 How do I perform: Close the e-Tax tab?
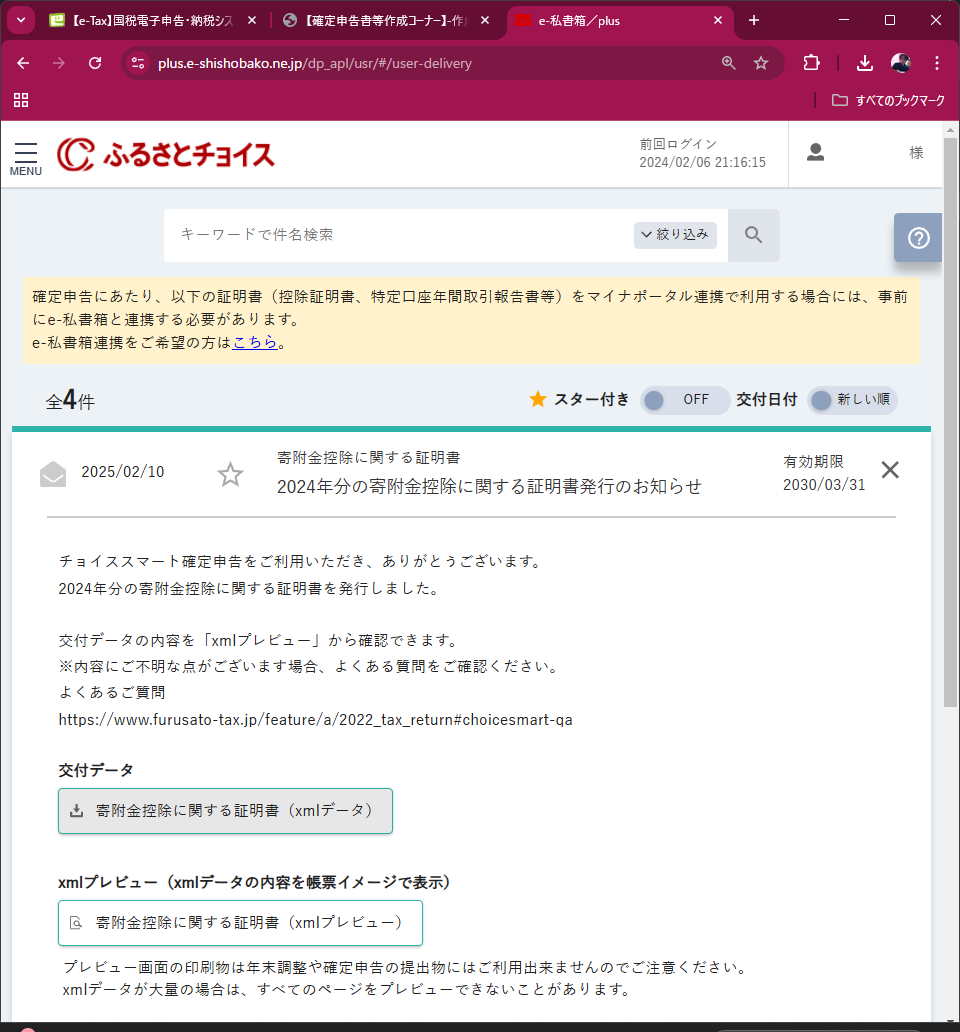coord(252,20)
